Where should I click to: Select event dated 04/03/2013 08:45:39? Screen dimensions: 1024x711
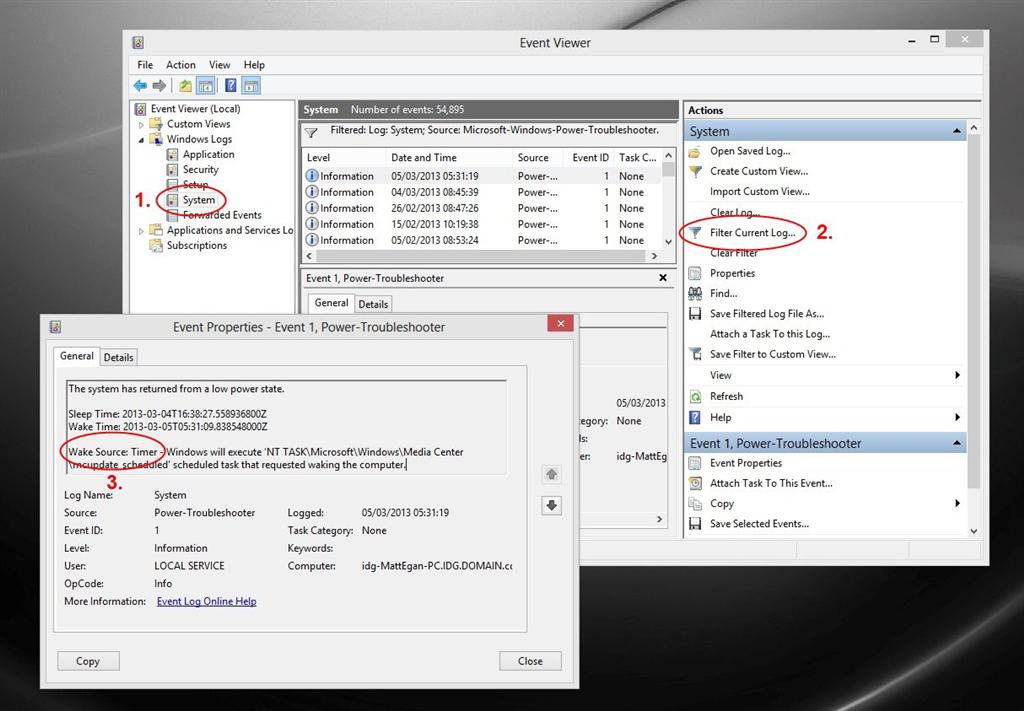[483, 192]
